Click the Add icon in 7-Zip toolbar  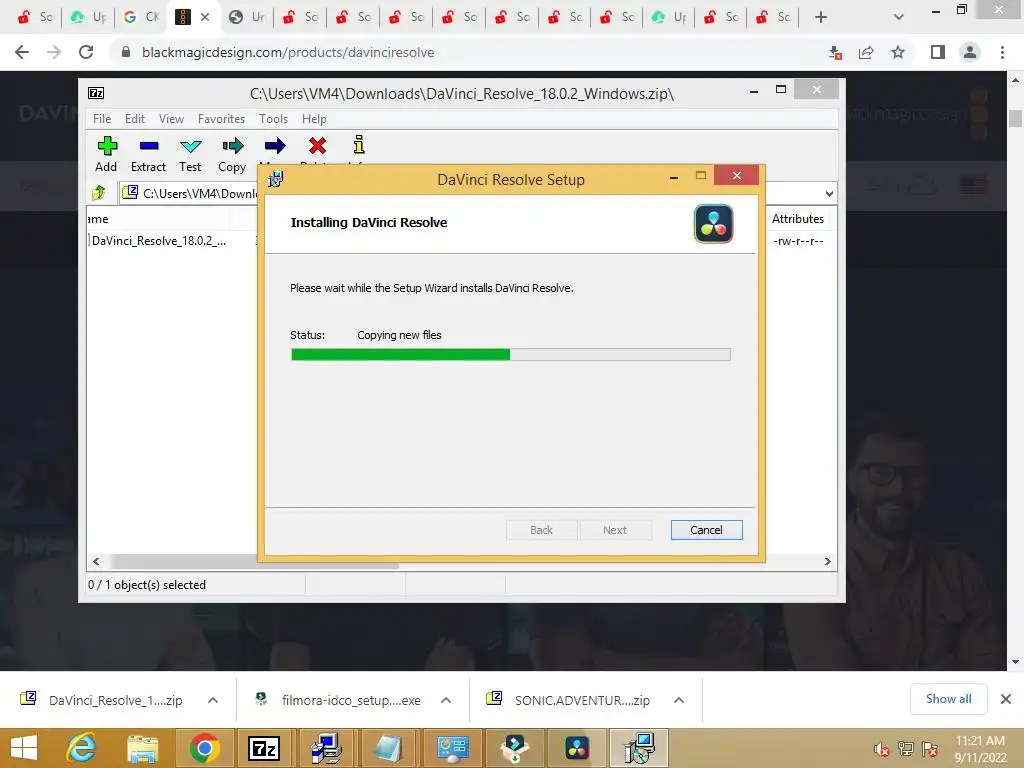tap(107, 146)
